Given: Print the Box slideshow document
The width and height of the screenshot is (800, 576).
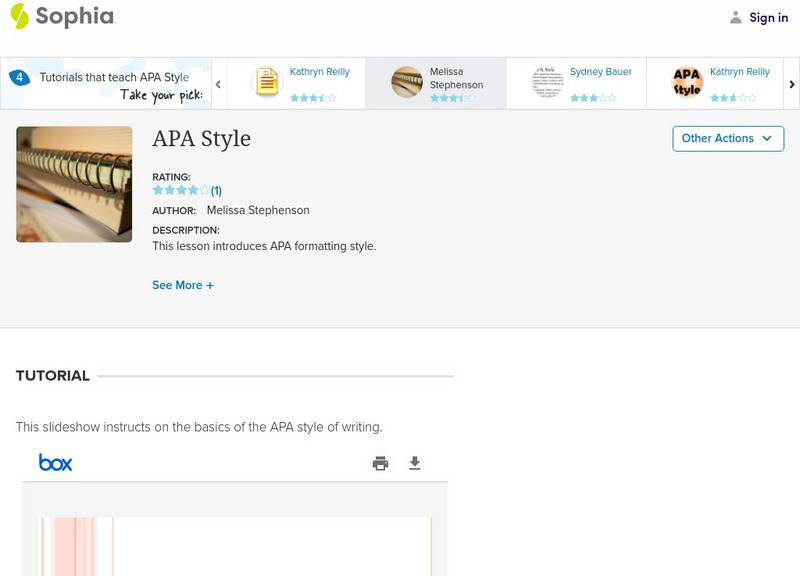Looking at the screenshot, I should 380,463.
